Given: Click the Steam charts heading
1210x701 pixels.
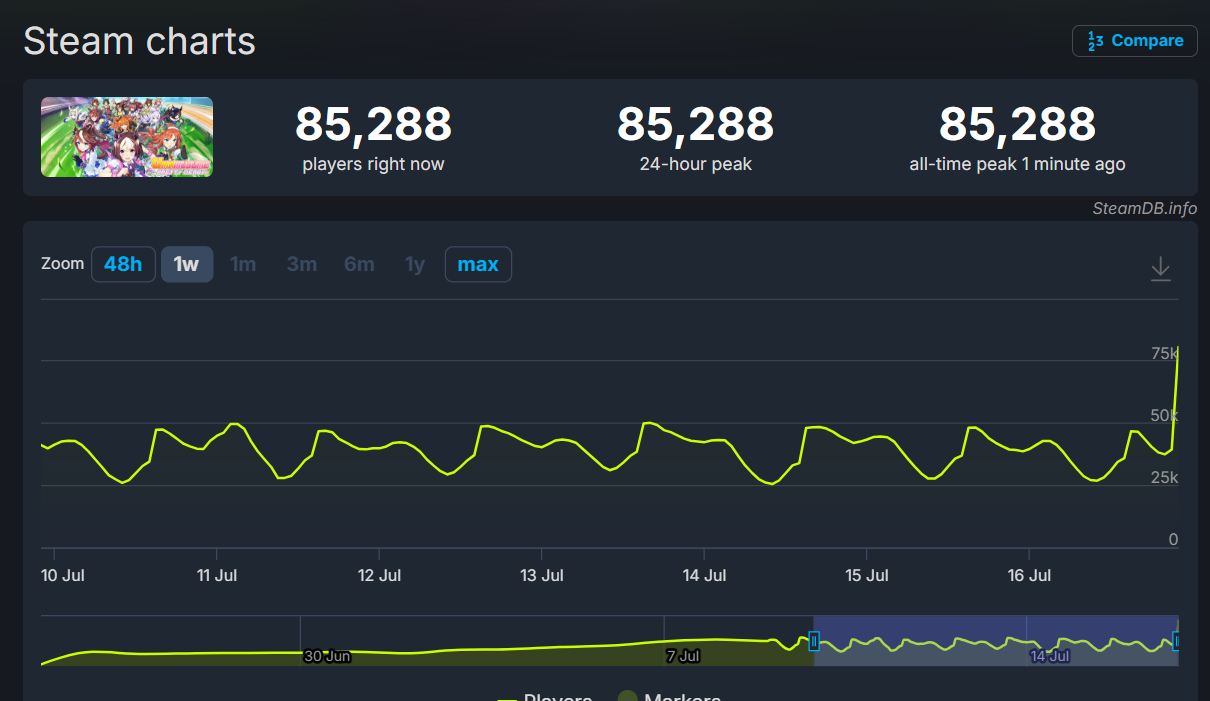Looking at the screenshot, I should coord(139,41).
